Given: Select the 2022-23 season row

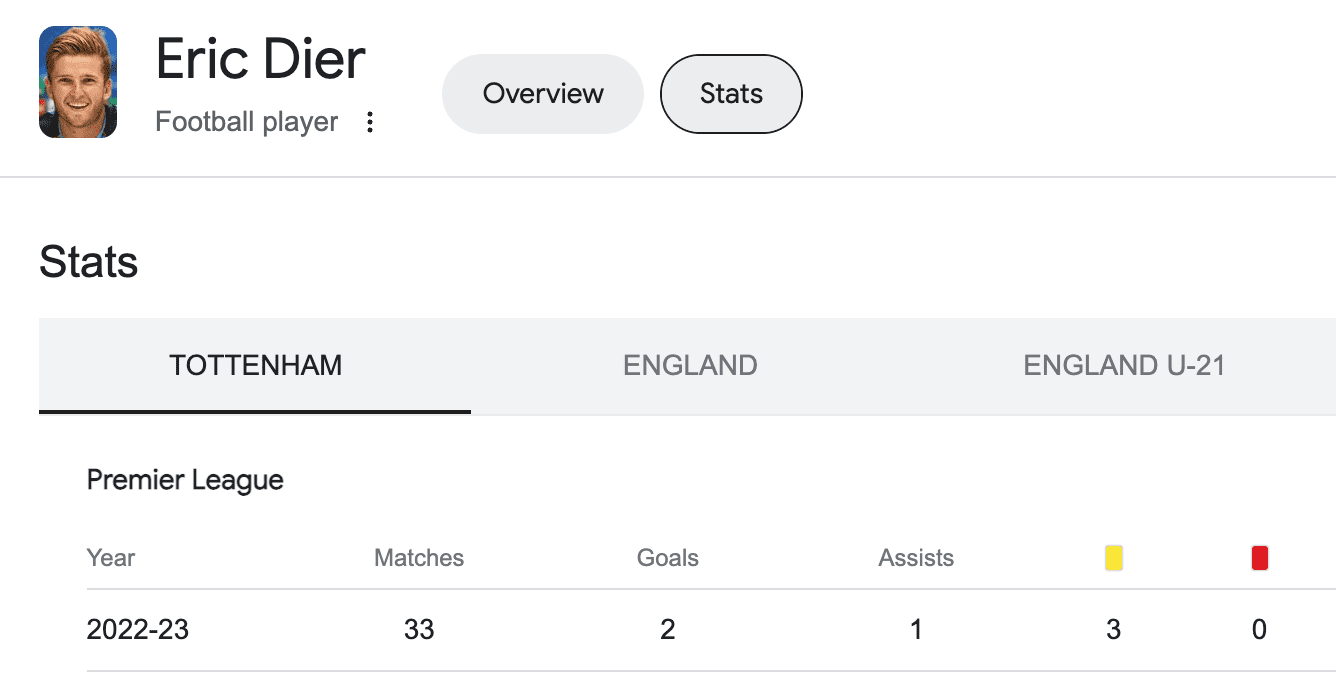Looking at the screenshot, I should pos(138,629).
